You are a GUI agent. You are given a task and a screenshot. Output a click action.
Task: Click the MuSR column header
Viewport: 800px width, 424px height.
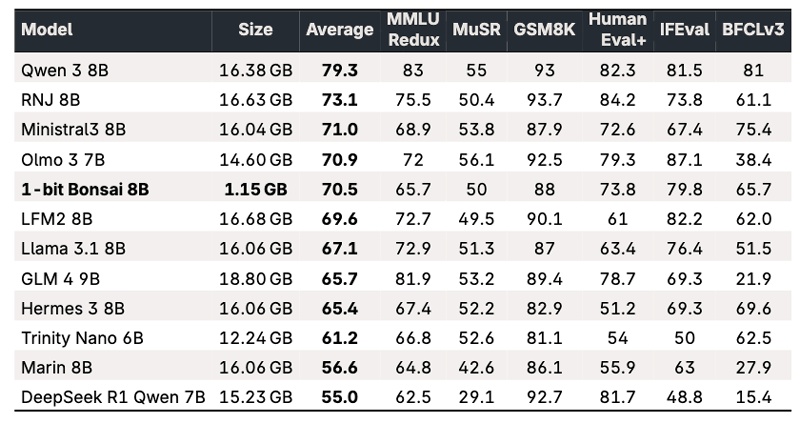472,30
